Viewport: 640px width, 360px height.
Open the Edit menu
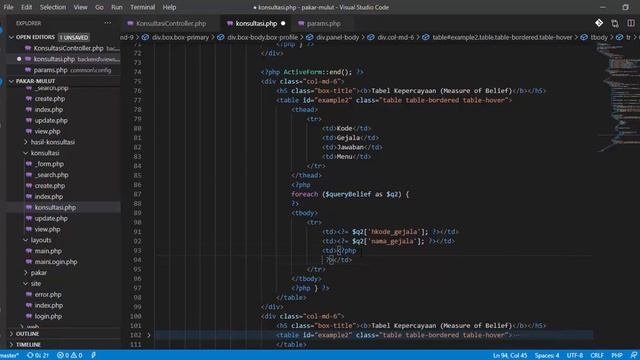(x=27, y=7)
